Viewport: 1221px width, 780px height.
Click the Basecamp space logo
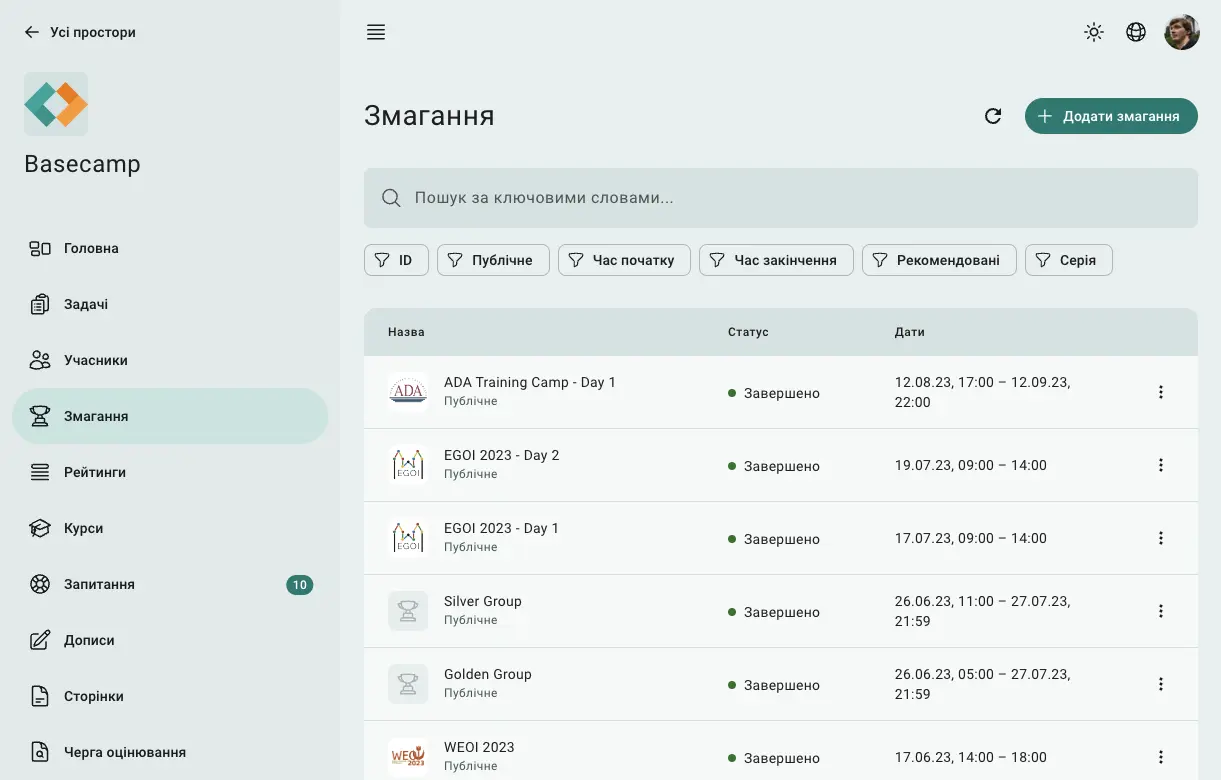click(x=56, y=104)
